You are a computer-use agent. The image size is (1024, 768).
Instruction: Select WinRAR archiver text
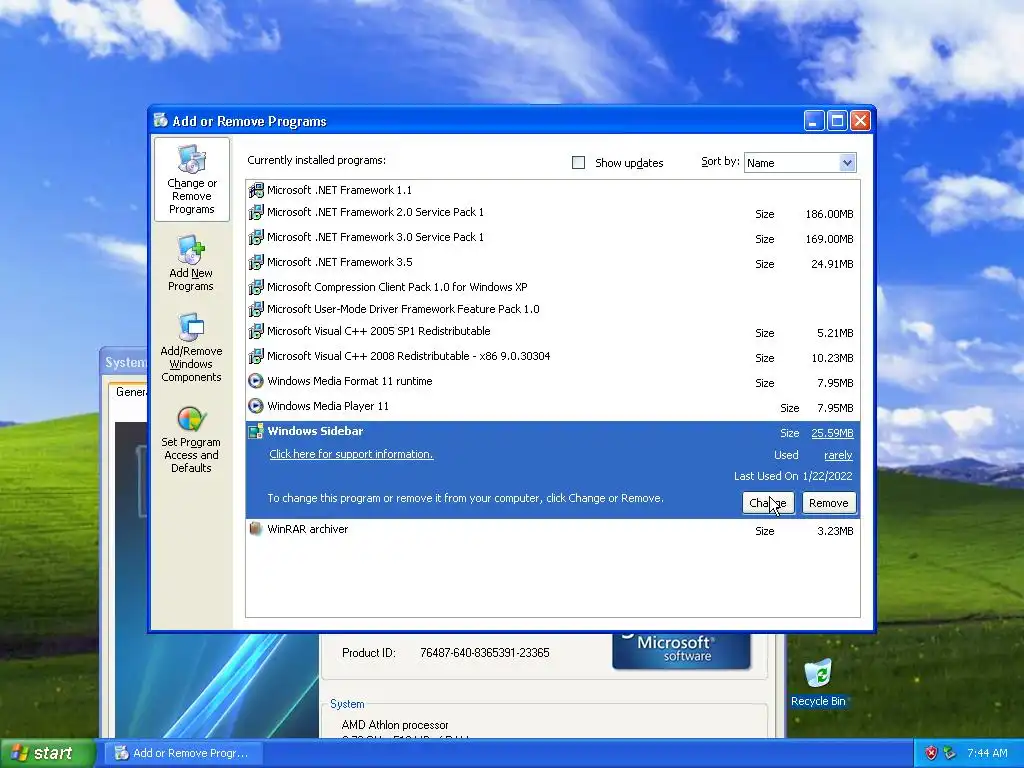pos(308,529)
